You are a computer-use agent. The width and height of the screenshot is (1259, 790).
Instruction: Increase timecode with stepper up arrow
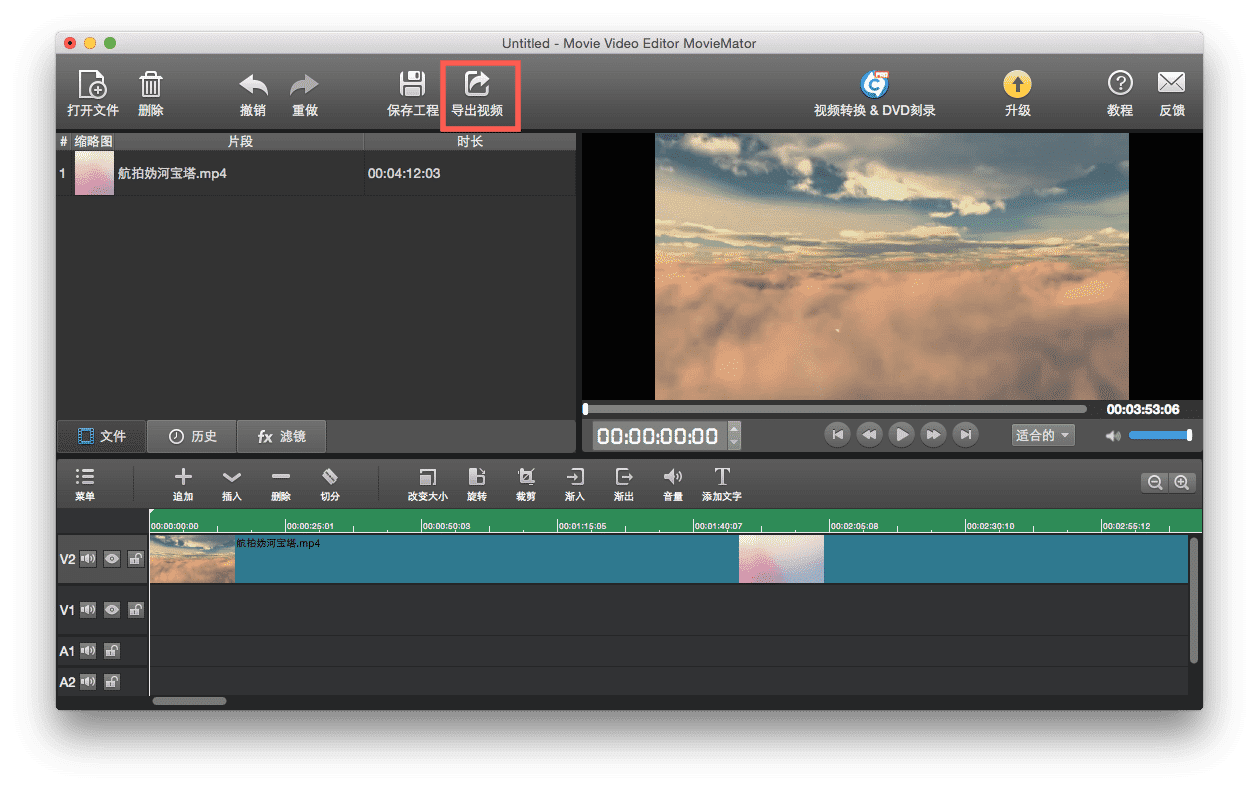point(735,429)
